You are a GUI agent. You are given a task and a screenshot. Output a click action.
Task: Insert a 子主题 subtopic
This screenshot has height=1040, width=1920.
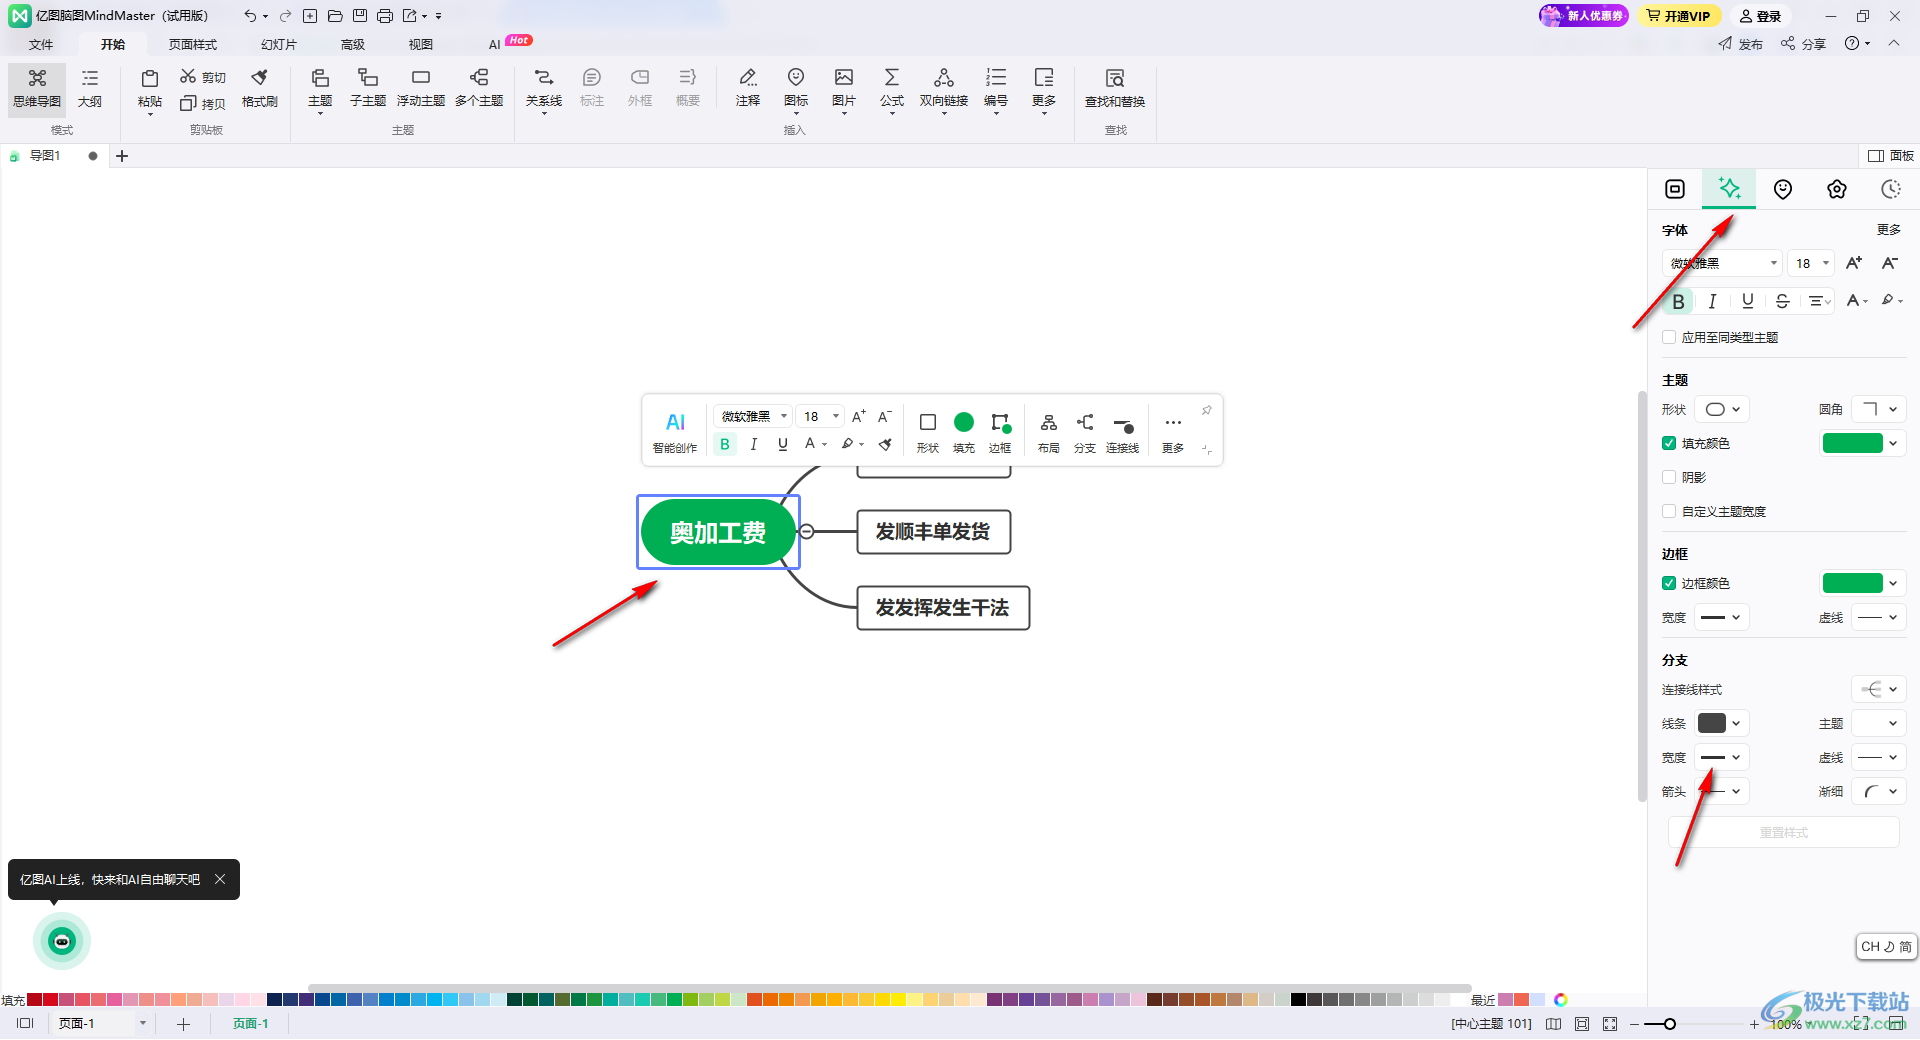tap(368, 89)
